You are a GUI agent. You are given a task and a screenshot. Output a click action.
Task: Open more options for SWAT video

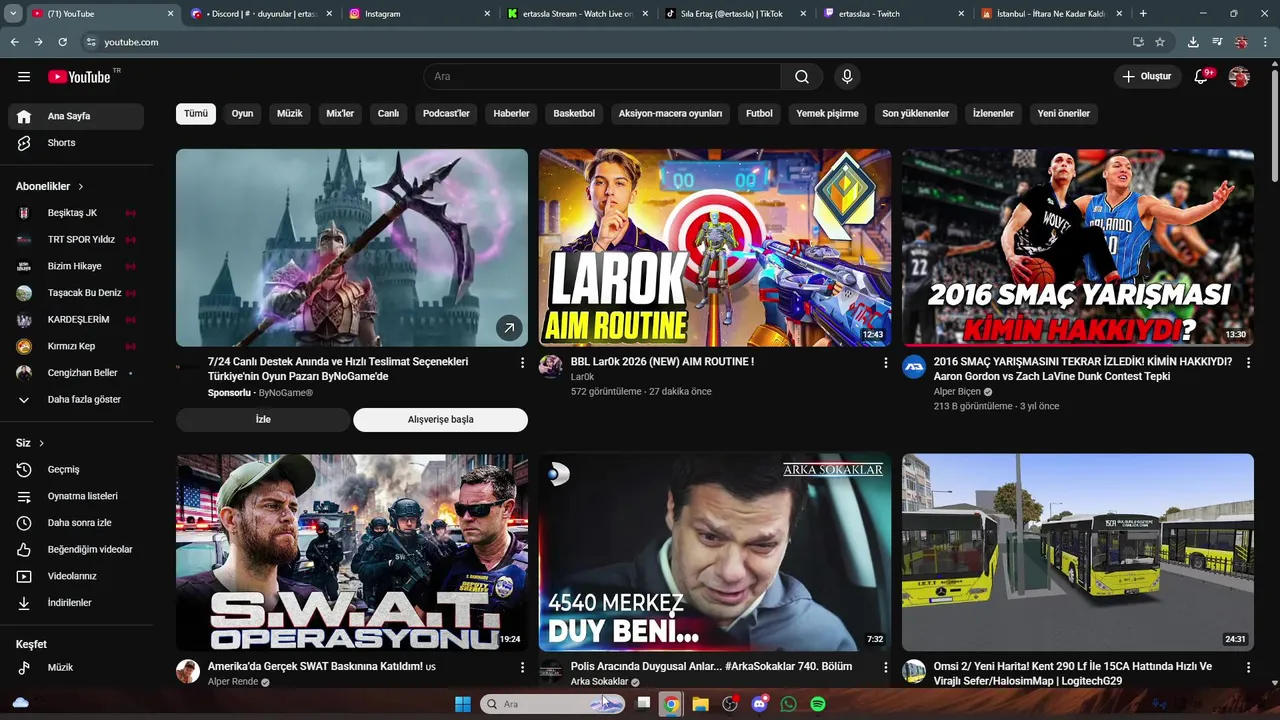coord(522,667)
